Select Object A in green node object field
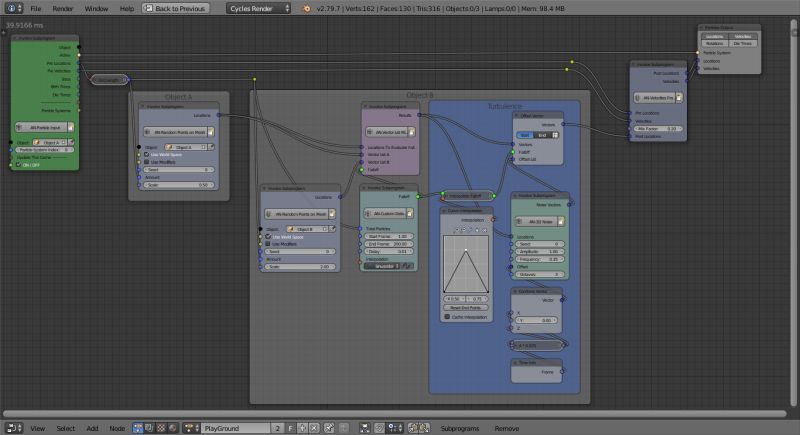The width and height of the screenshot is (800, 435). pyautogui.click(x=50, y=142)
